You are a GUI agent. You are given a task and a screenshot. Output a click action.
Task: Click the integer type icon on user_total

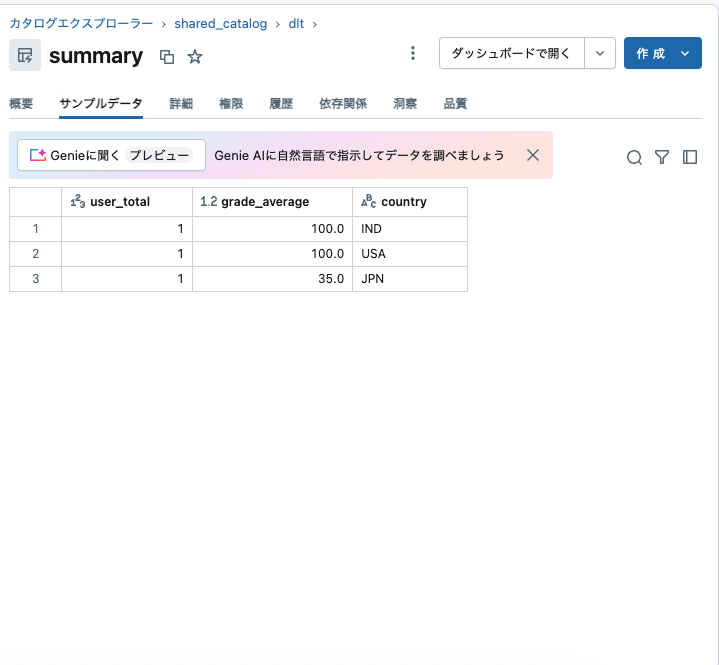click(x=77, y=201)
